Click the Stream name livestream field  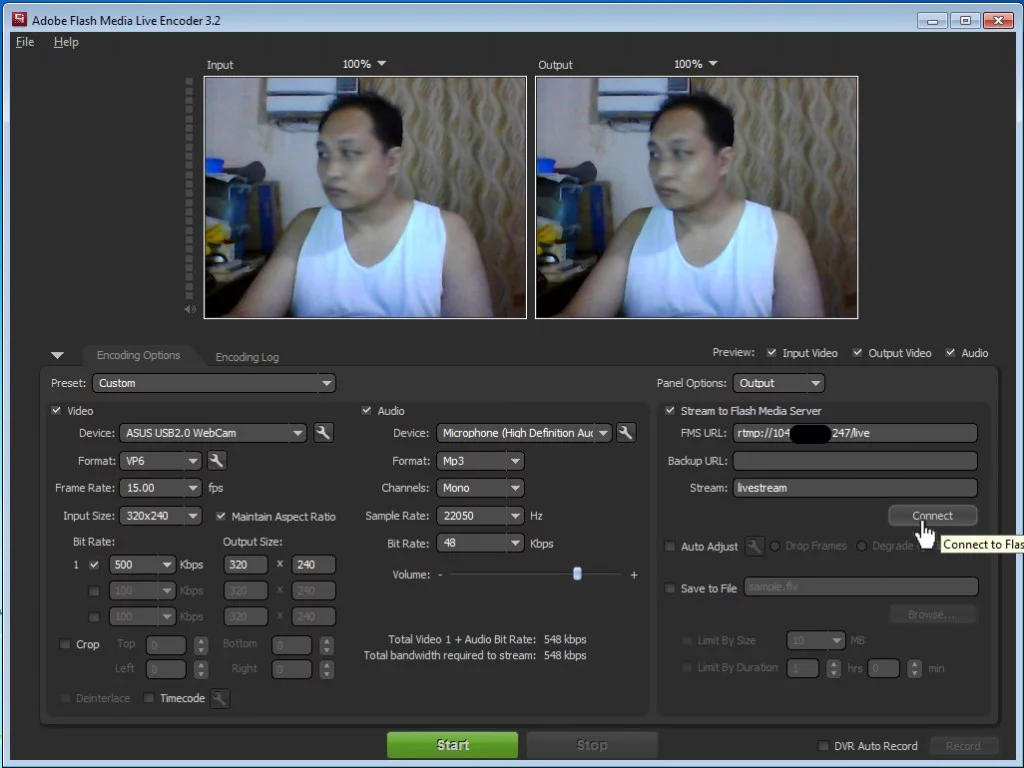(x=855, y=488)
